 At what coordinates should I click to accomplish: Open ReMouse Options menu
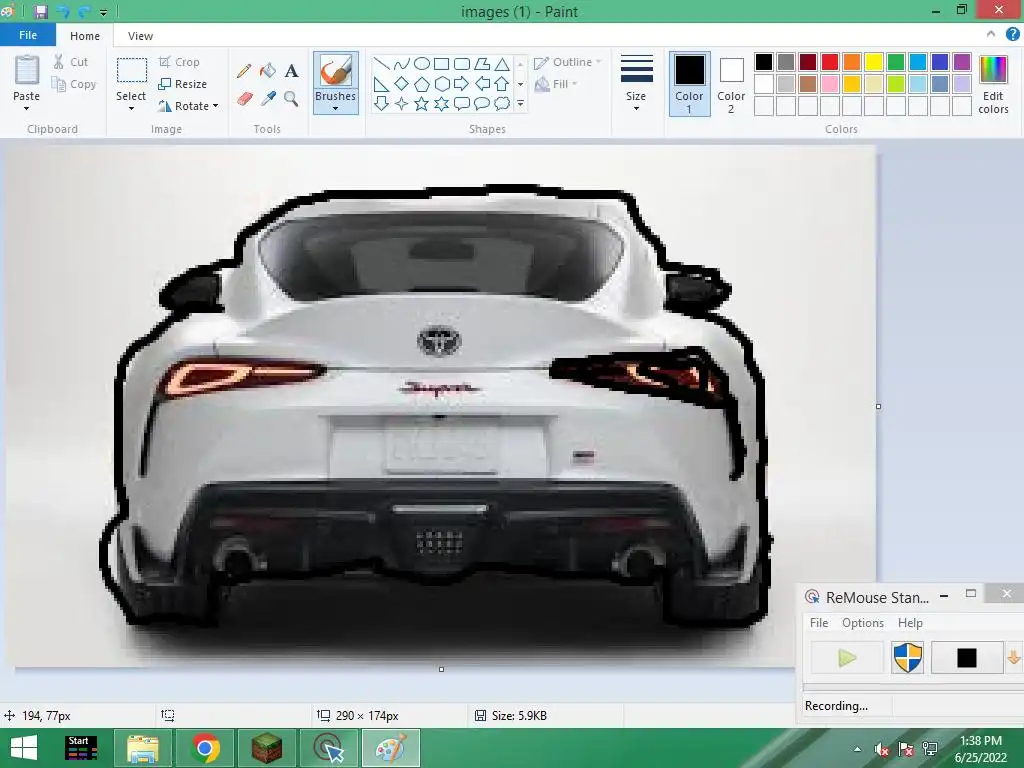tap(863, 623)
